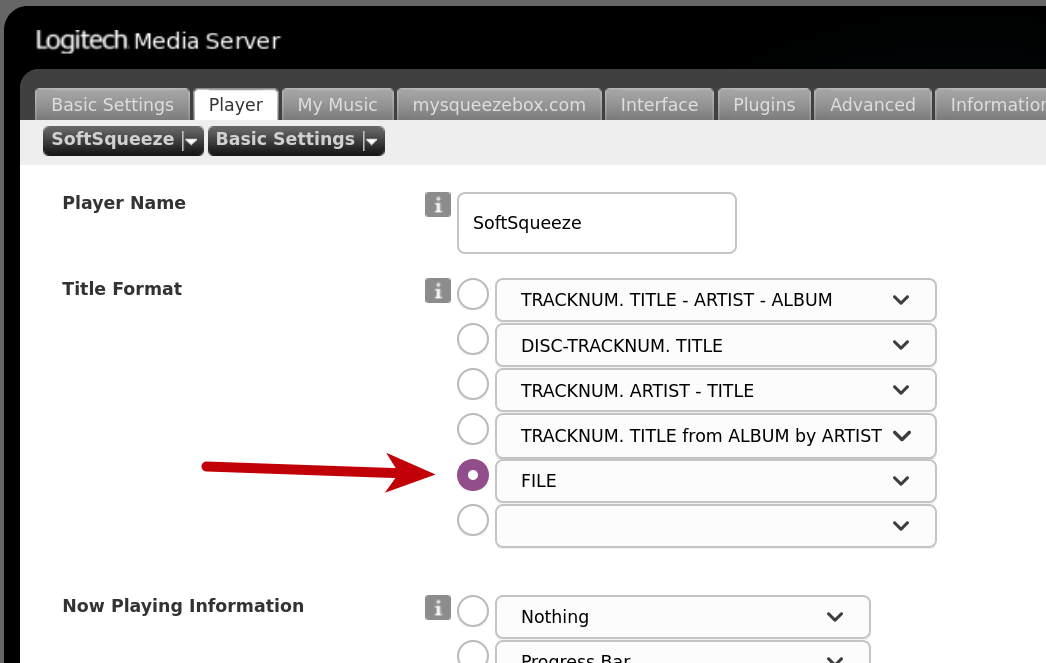Select the FILE title format radio button
Image resolution: width=1046 pixels, height=663 pixels.
click(x=473, y=475)
